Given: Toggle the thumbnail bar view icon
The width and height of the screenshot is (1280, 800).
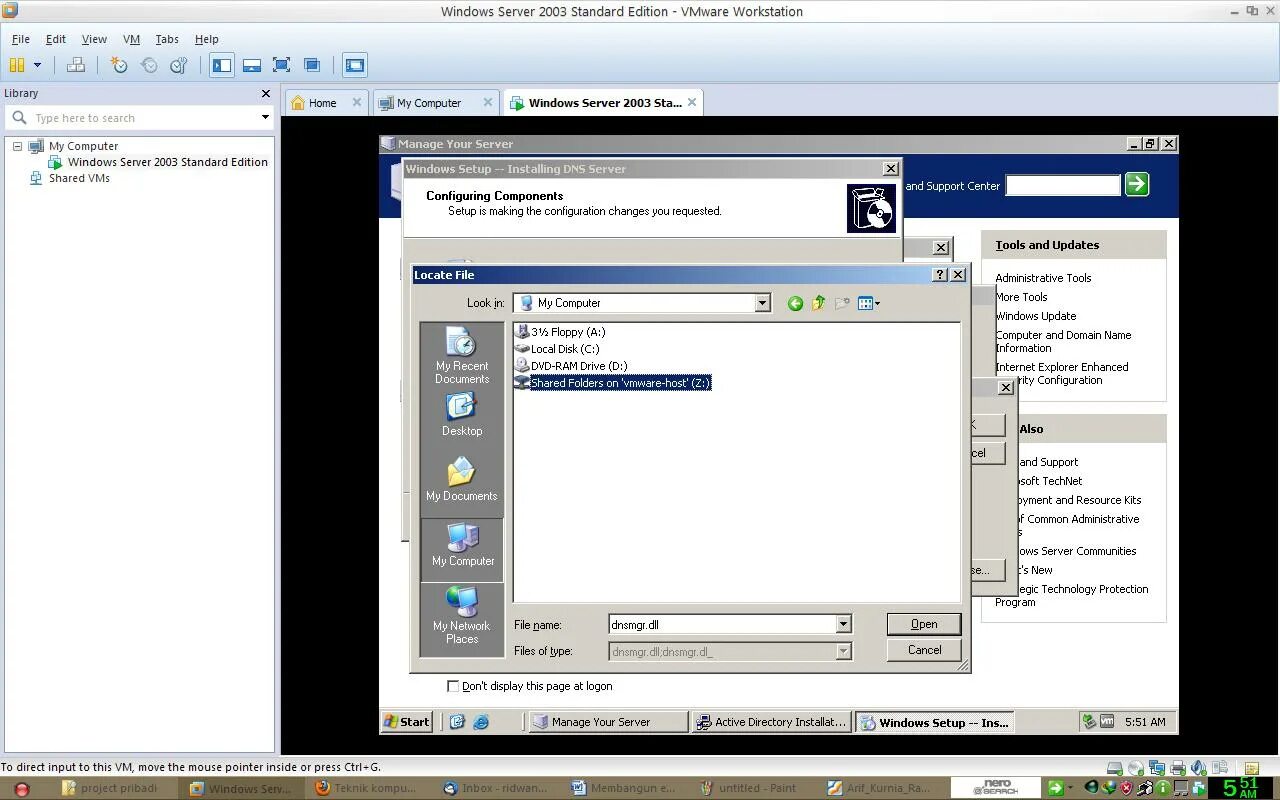Looking at the screenshot, I should click(252, 65).
